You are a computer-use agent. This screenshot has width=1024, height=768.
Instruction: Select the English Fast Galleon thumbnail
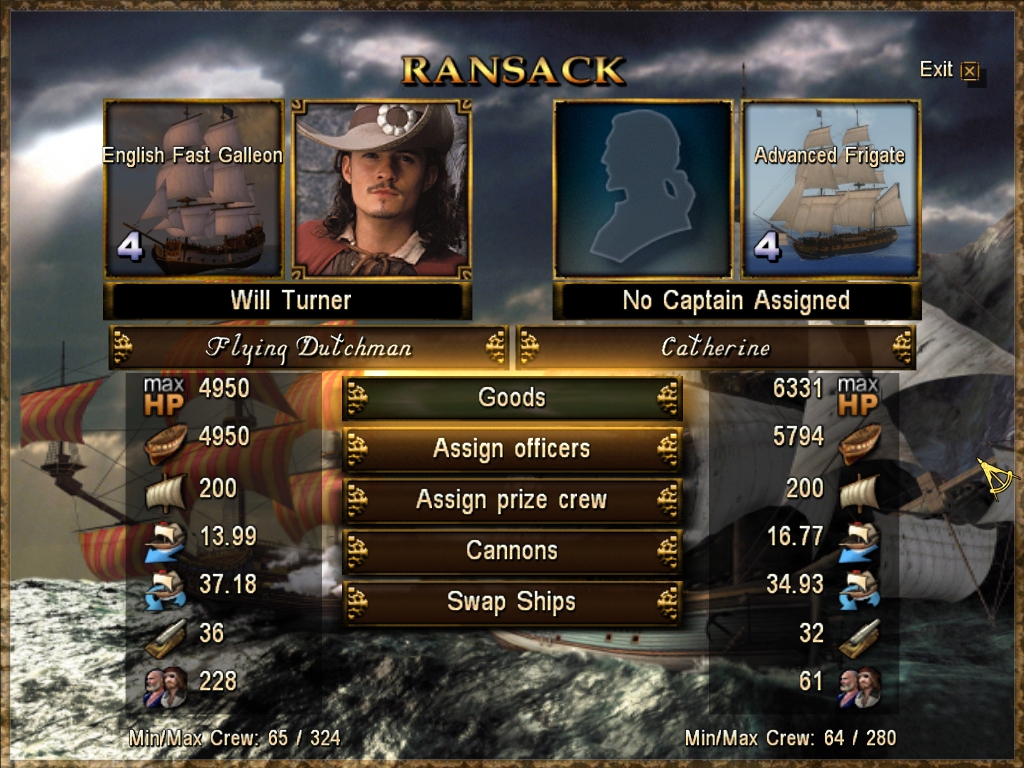pos(193,189)
